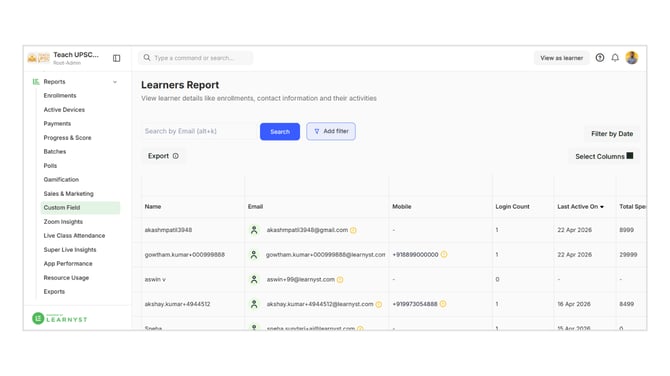This screenshot has height=376, width=670.
Task: Click copy icon after +918899000000
Action: click(444, 254)
